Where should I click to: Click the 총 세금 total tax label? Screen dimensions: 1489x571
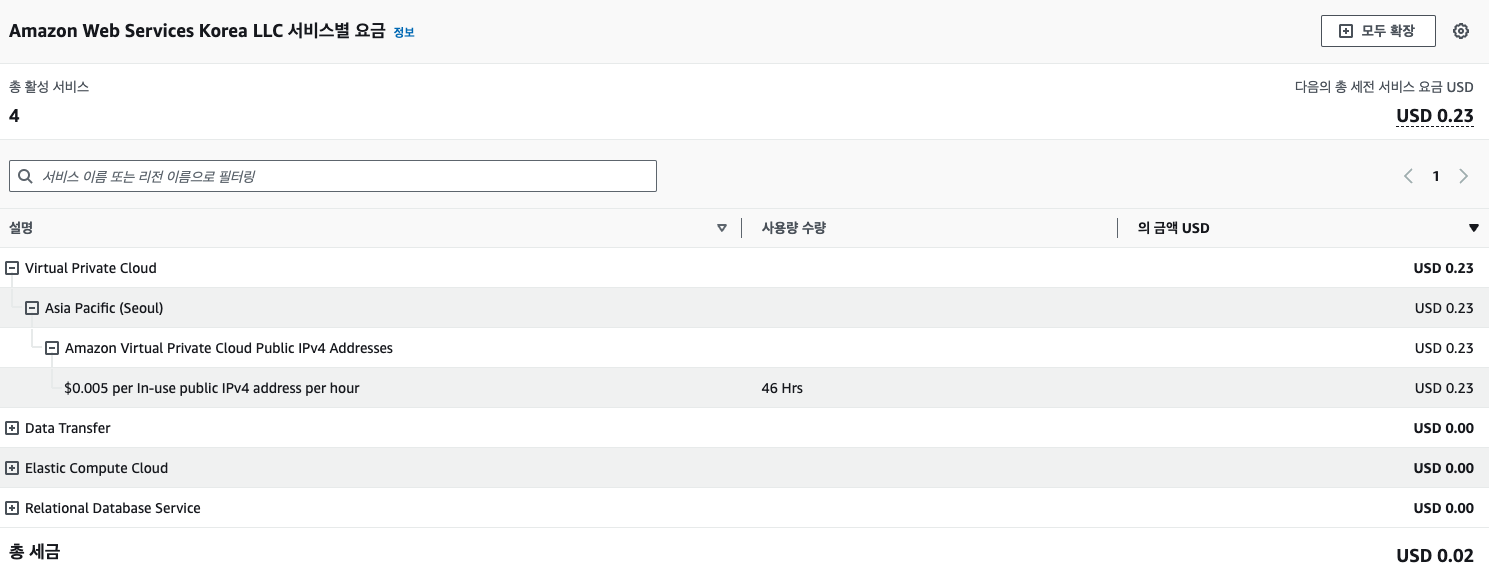34,551
